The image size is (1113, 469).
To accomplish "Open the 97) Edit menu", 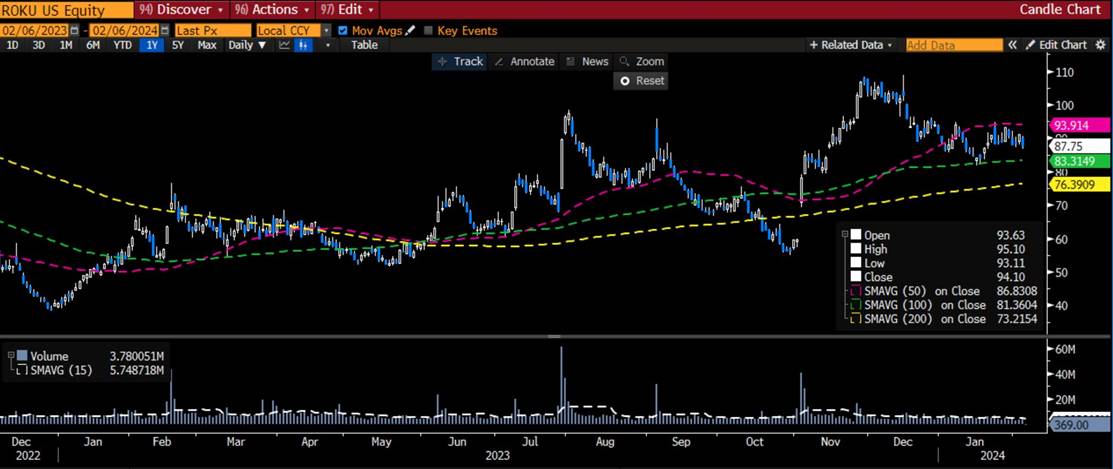I will (348, 9).
